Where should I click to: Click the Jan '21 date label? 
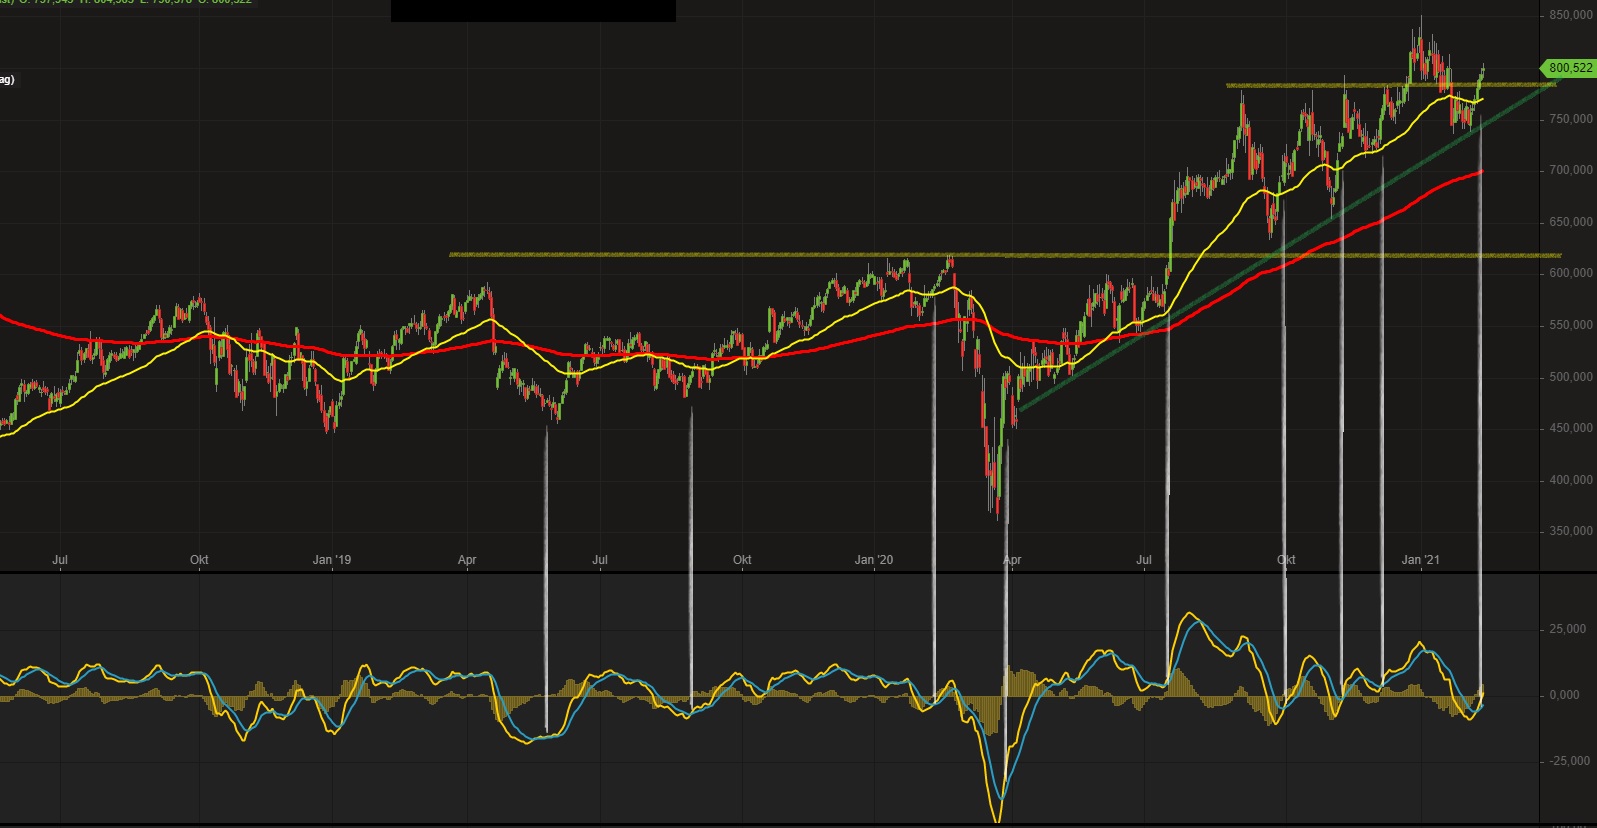click(1420, 560)
